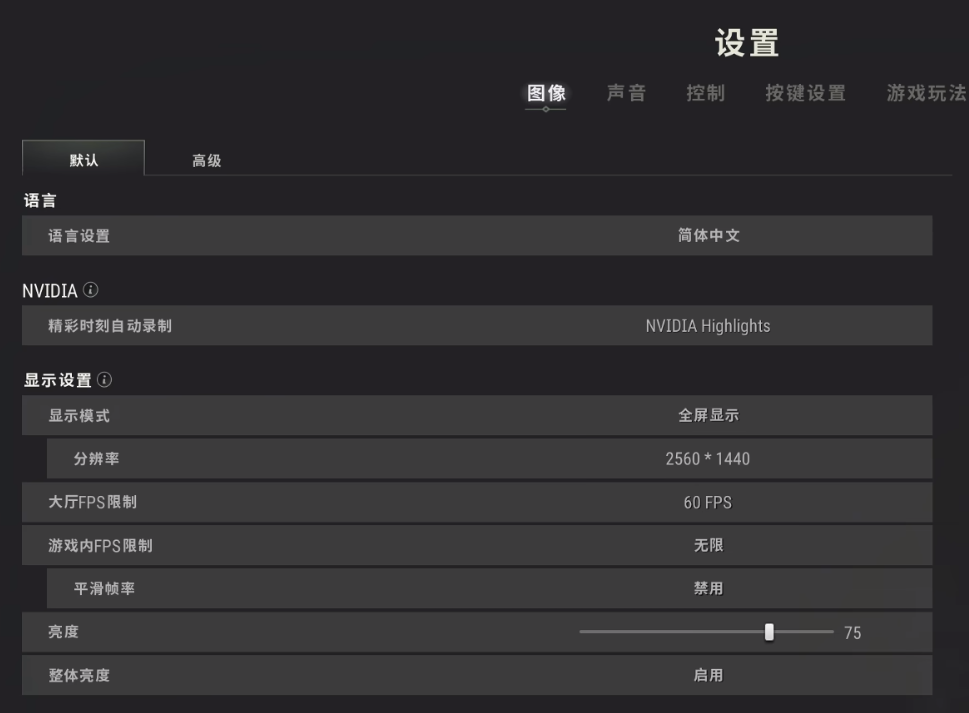969x713 pixels.
Task: Click the 亮度 slider handle
Action: pyautogui.click(x=769, y=632)
